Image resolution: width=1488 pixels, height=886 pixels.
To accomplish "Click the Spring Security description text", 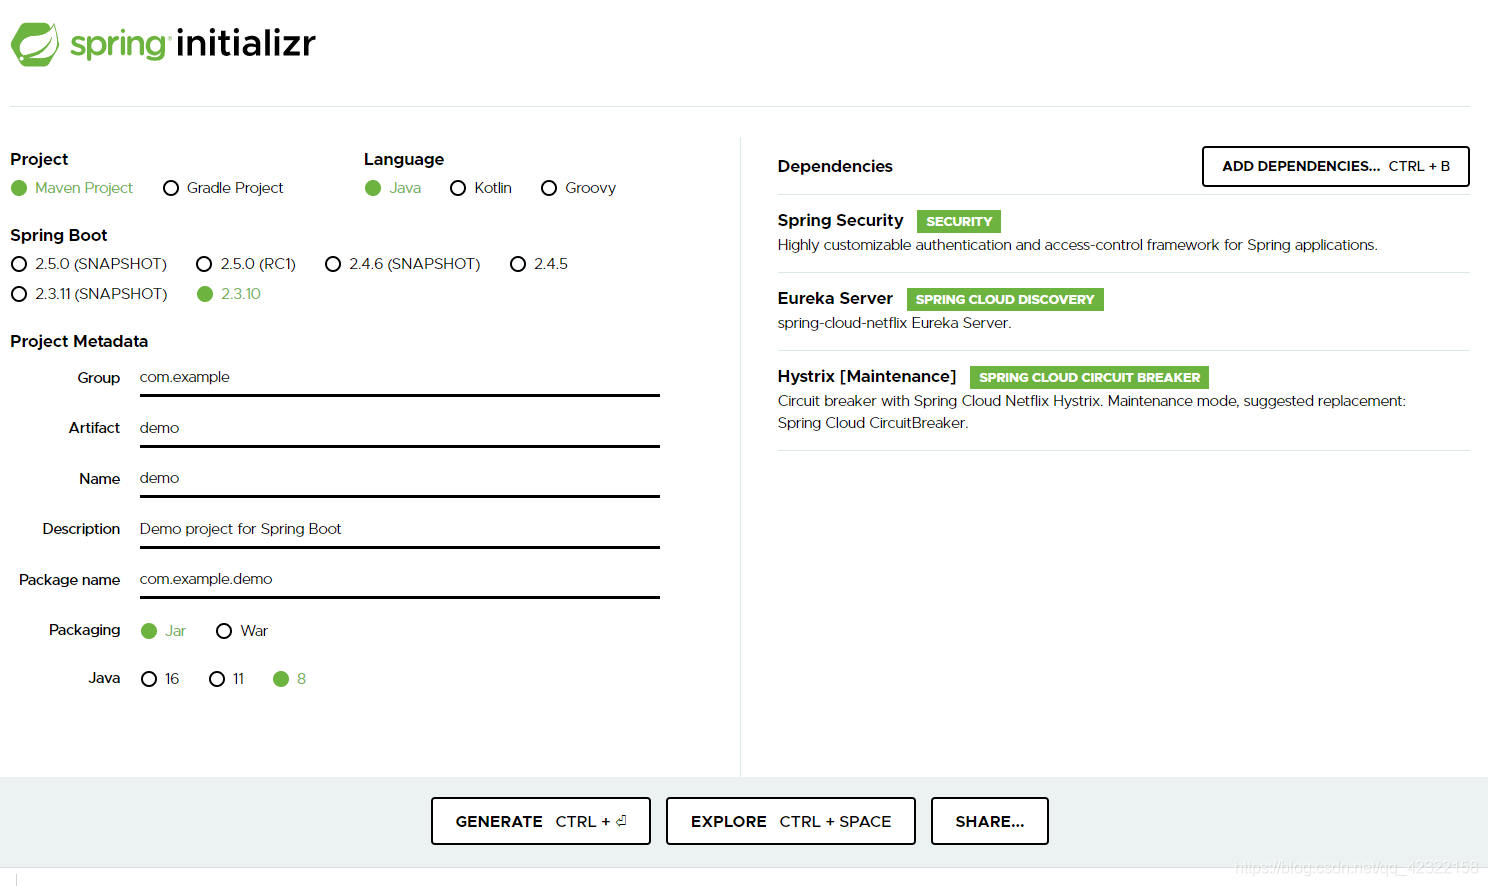I will [1078, 245].
